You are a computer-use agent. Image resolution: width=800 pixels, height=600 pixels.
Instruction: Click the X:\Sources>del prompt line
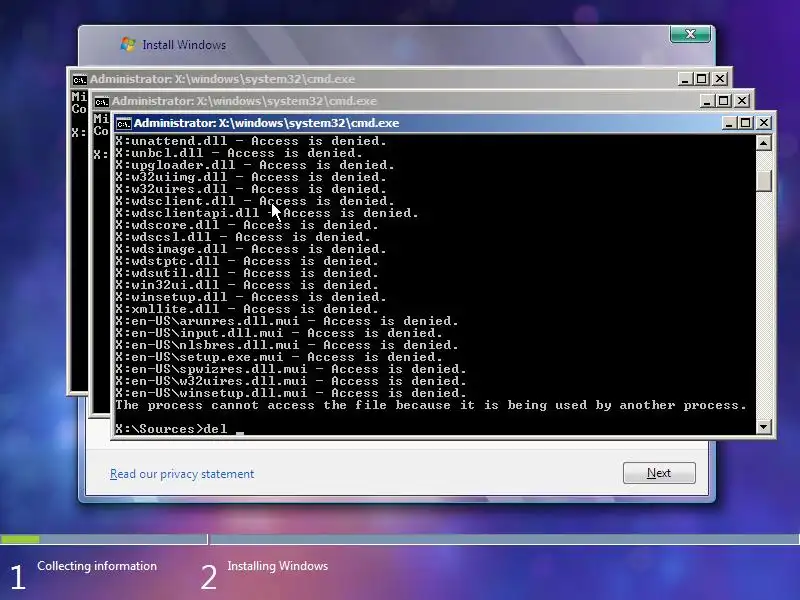click(180, 429)
